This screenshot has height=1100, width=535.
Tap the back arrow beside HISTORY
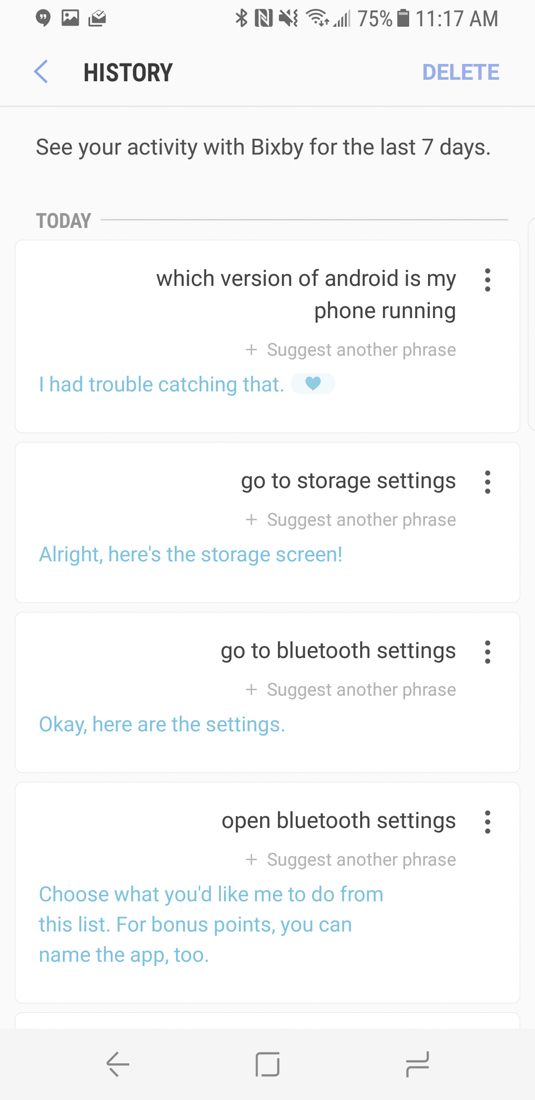coord(41,72)
